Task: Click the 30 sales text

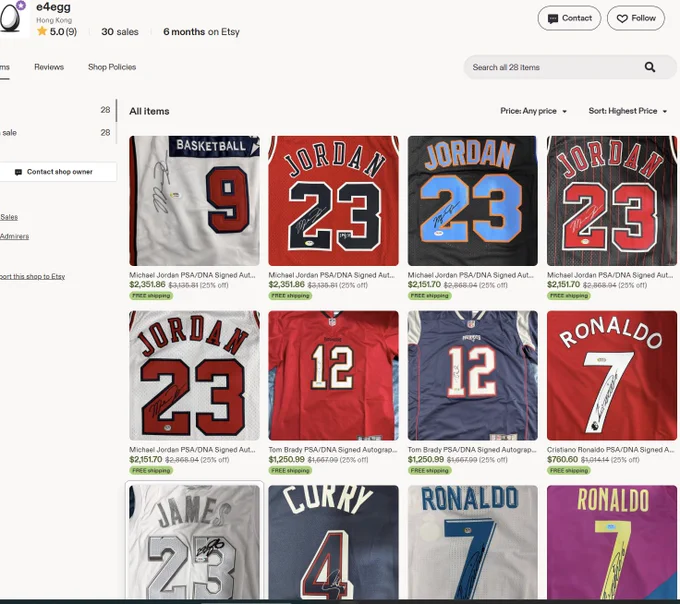Action: (x=120, y=32)
